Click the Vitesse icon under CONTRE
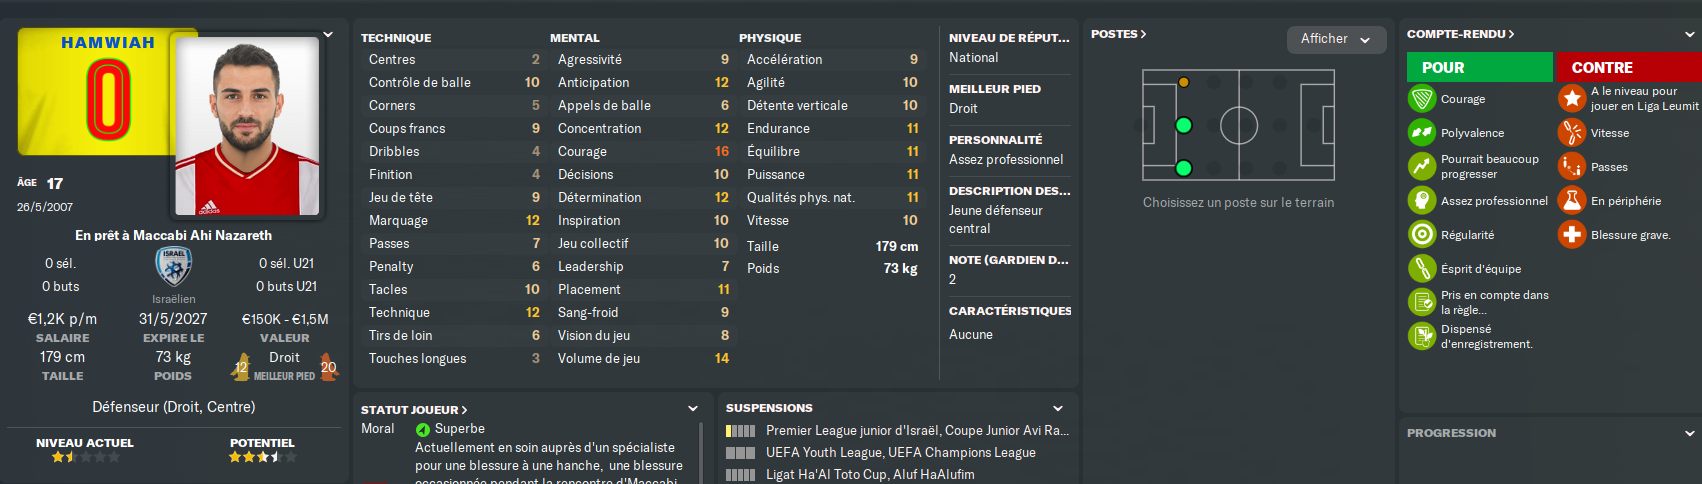 pyautogui.click(x=1571, y=133)
